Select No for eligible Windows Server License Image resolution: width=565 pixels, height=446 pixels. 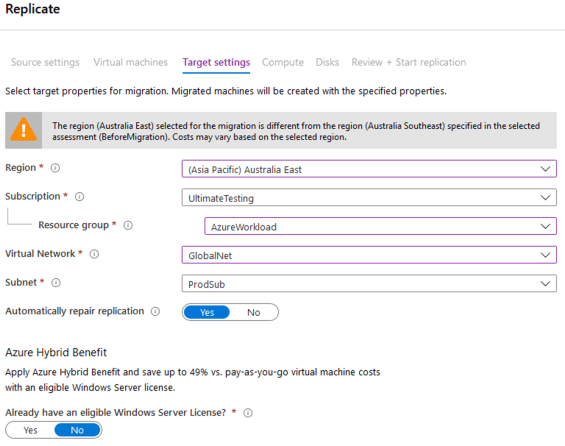click(77, 430)
